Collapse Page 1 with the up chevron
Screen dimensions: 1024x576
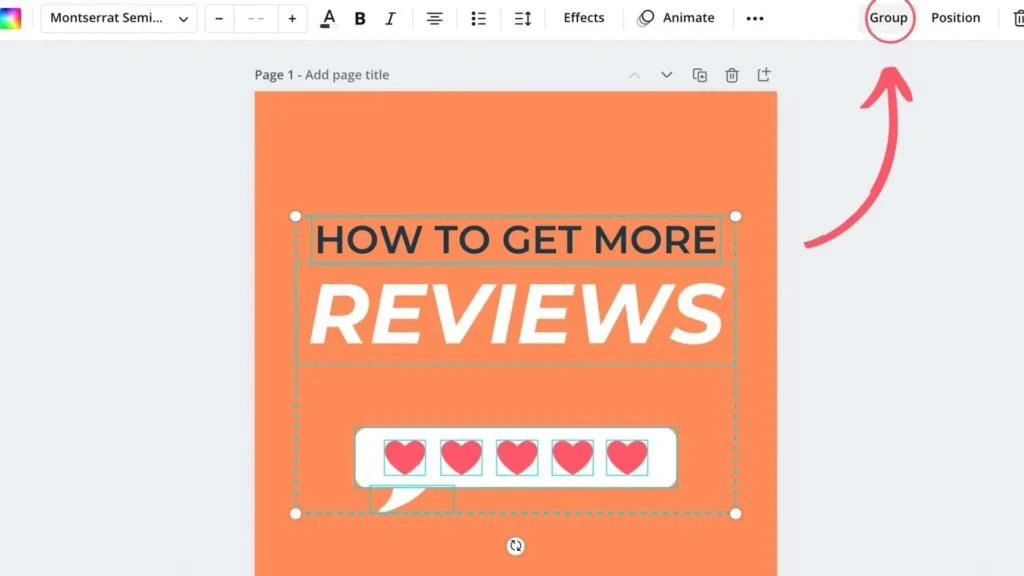click(x=634, y=74)
